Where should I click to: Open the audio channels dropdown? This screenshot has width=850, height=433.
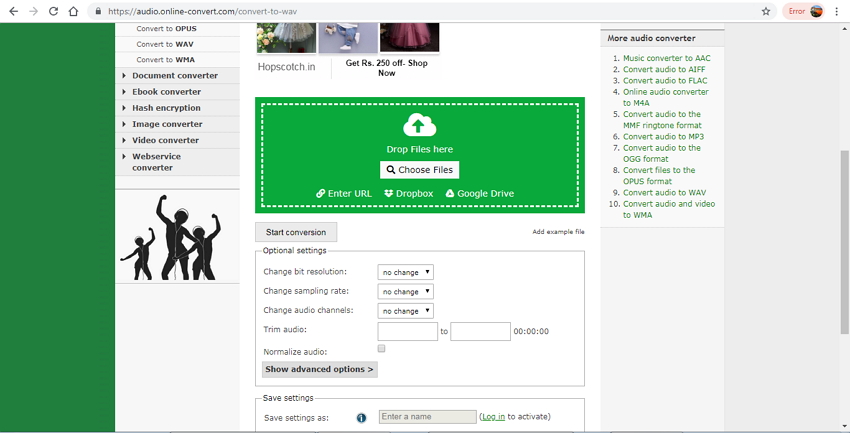(x=405, y=311)
